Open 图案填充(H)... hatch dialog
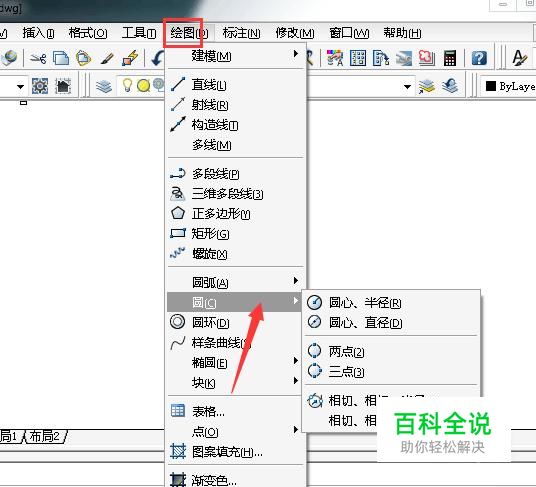536x487 pixels. (x=236, y=452)
